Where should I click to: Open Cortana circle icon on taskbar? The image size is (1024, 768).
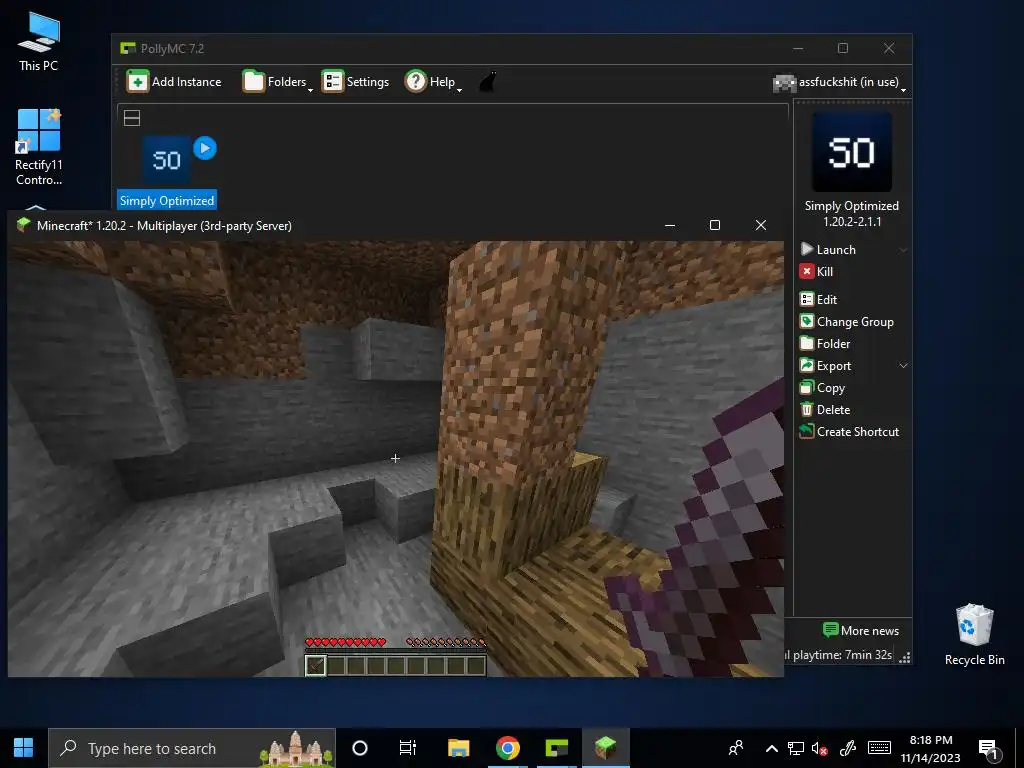tap(360, 748)
